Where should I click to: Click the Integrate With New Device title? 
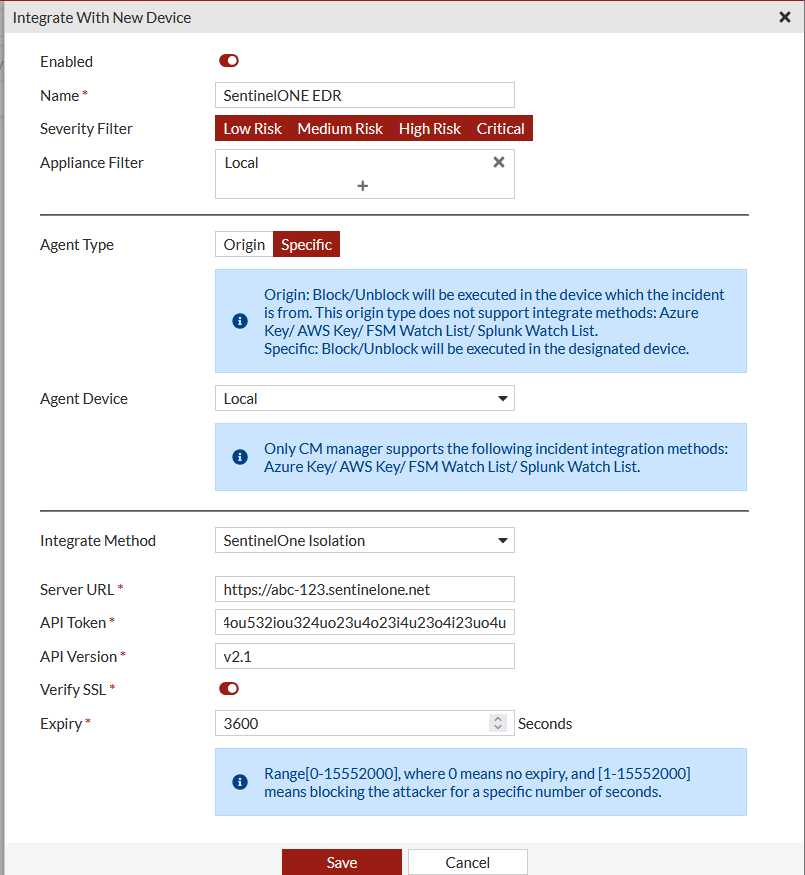click(102, 18)
